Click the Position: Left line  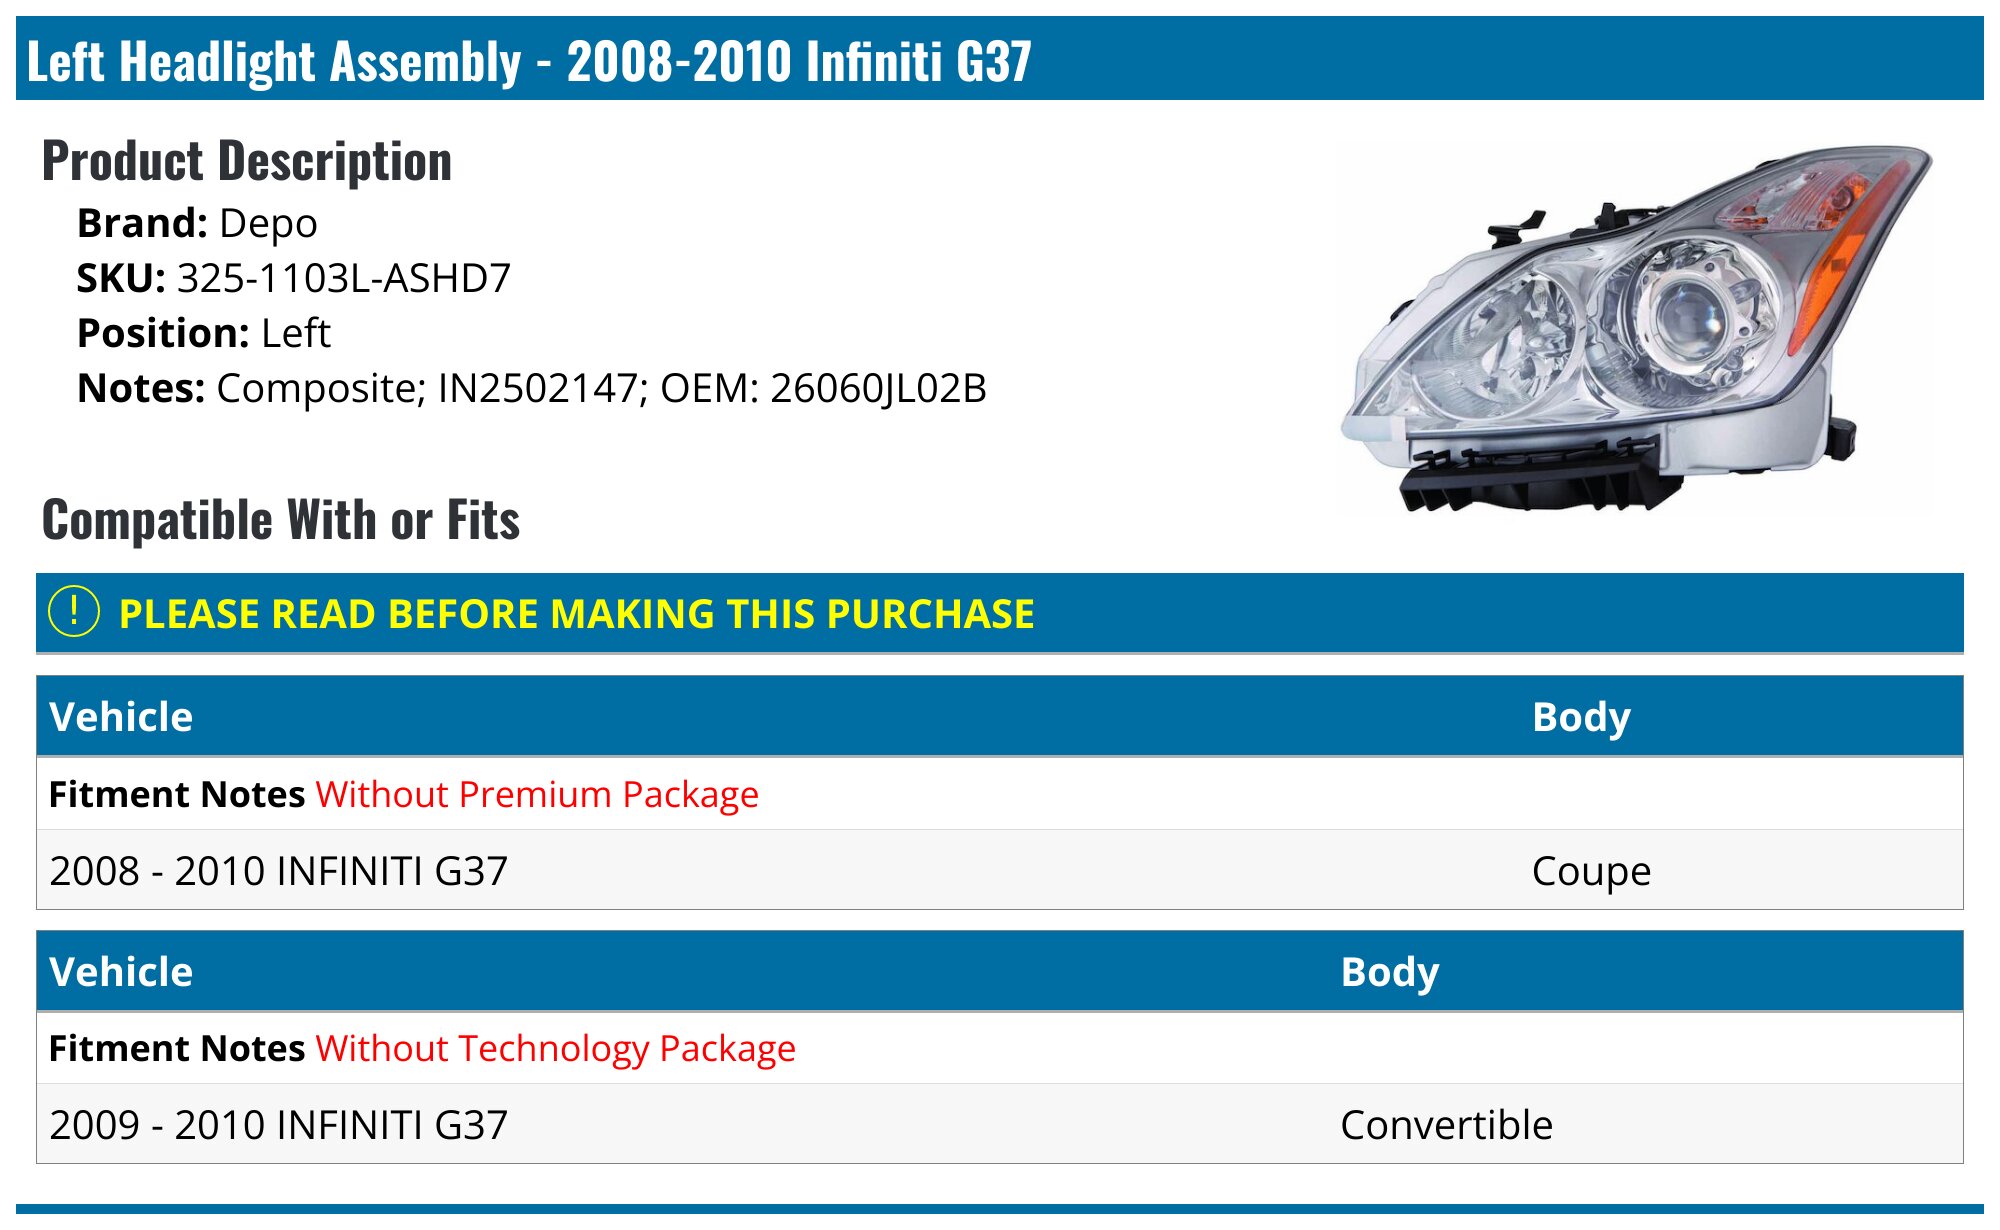pos(204,333)
